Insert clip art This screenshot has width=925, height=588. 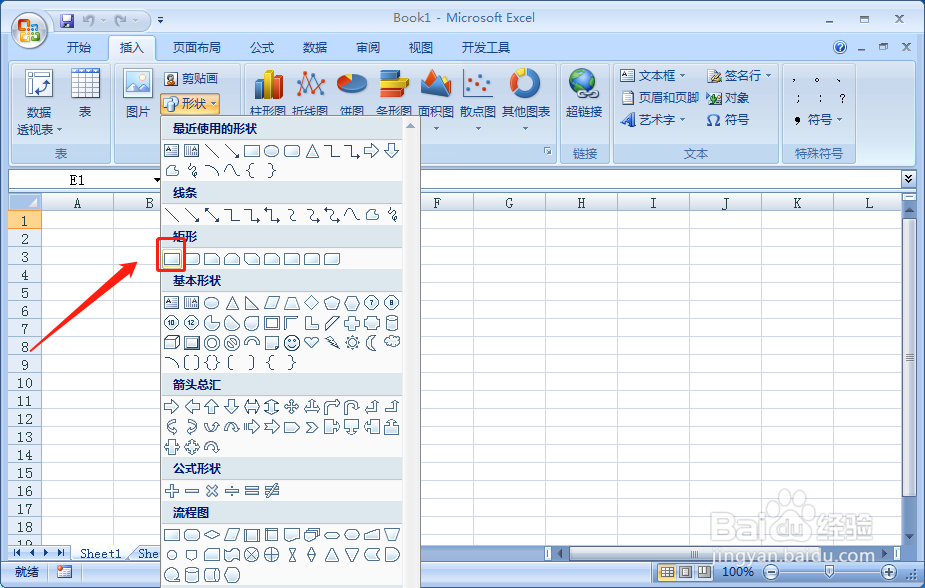pyautogui.click(x=191, y=78)
